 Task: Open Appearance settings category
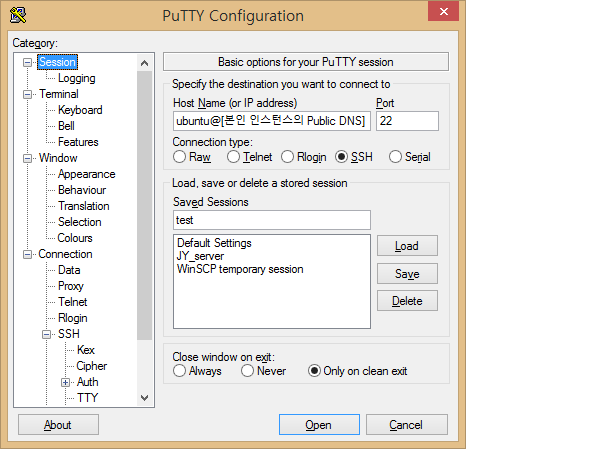click(87, 174)
